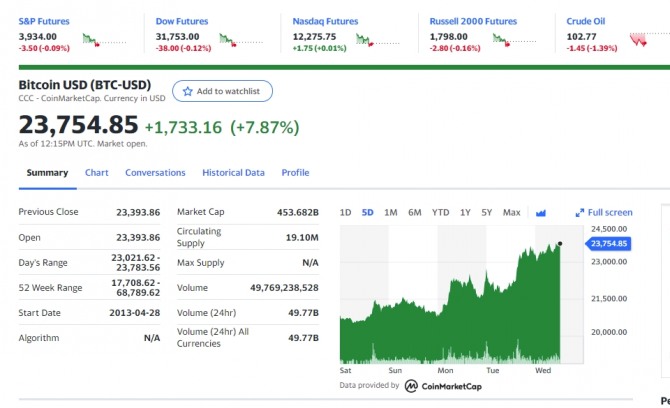Select the 5Y chart range

pos(487,212)
